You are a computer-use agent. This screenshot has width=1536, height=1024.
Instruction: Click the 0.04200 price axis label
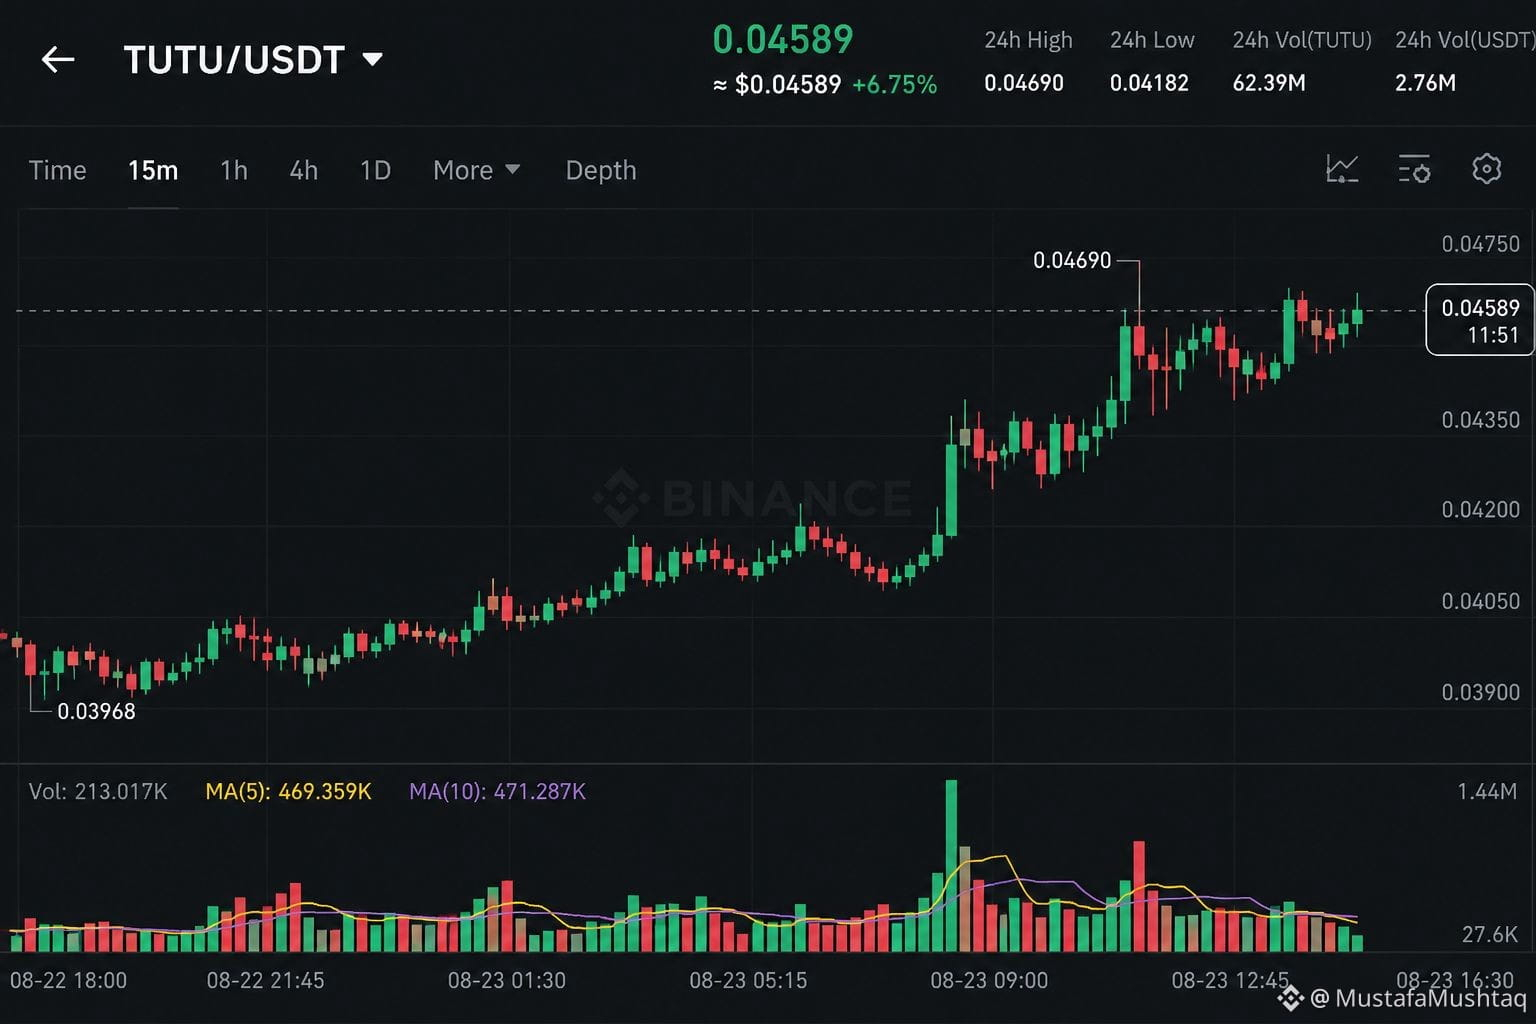[x=1480, y=510]
